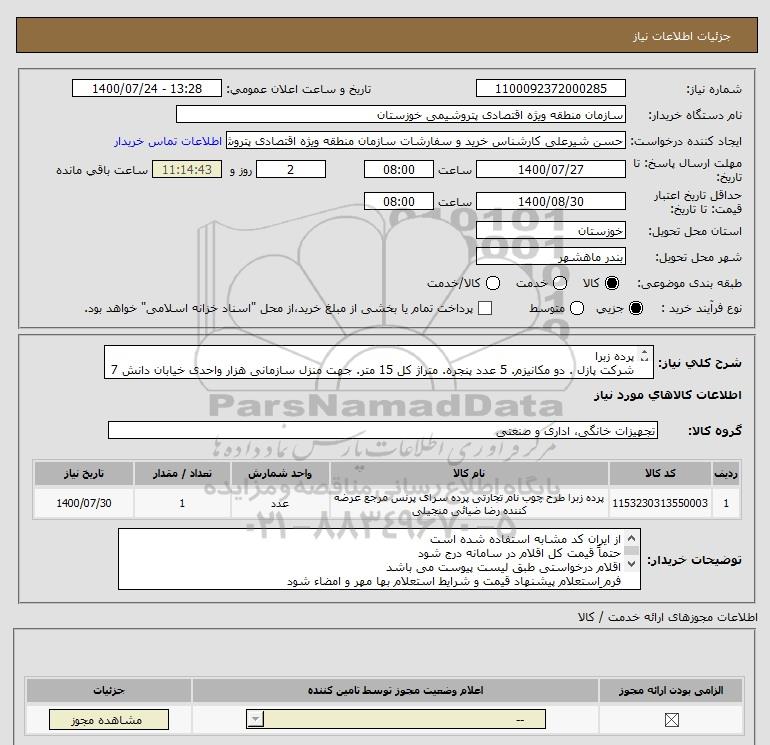Click the اعلام وضعیت مجوز توسط تامین کننده header
770x745 pixels.
(395, 690)
